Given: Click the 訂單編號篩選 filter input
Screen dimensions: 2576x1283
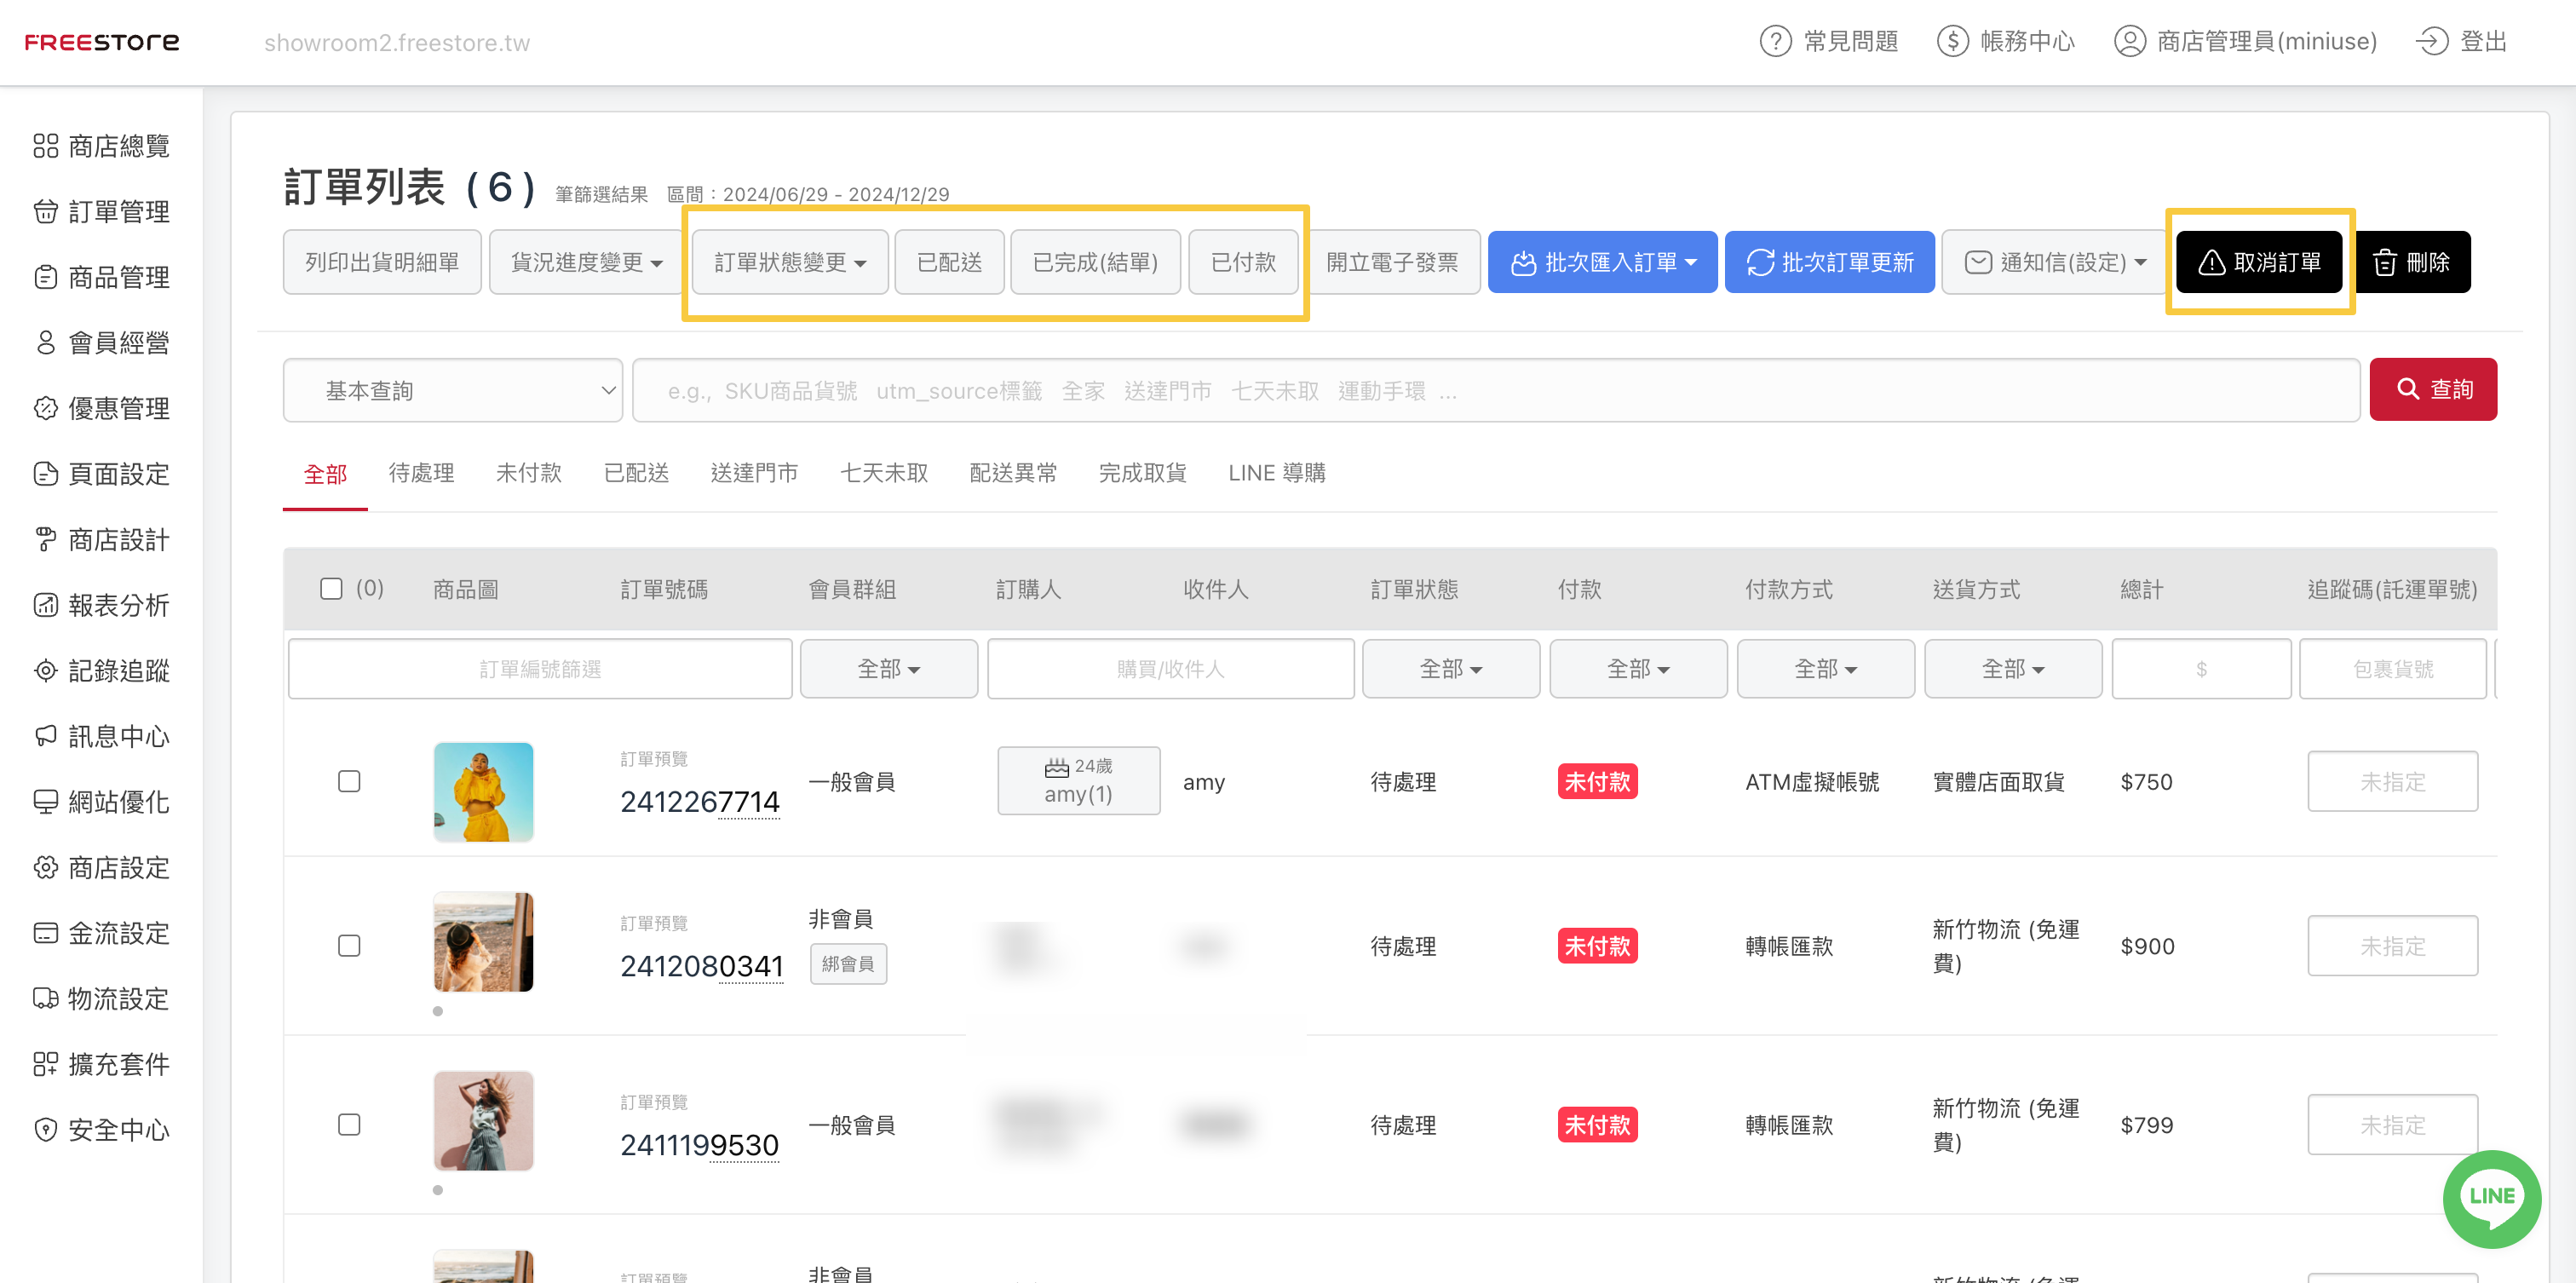Looking at the screenshot, I should coord(540,668).
